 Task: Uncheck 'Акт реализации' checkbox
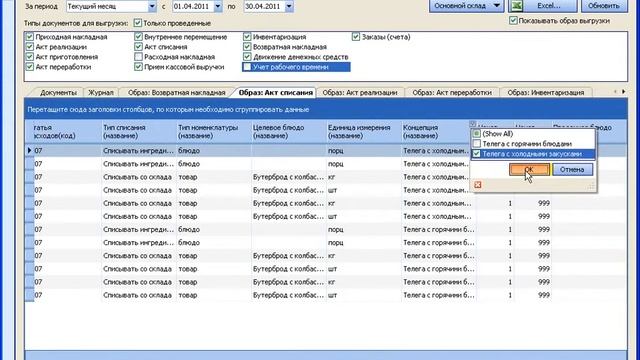coord(29,47)
